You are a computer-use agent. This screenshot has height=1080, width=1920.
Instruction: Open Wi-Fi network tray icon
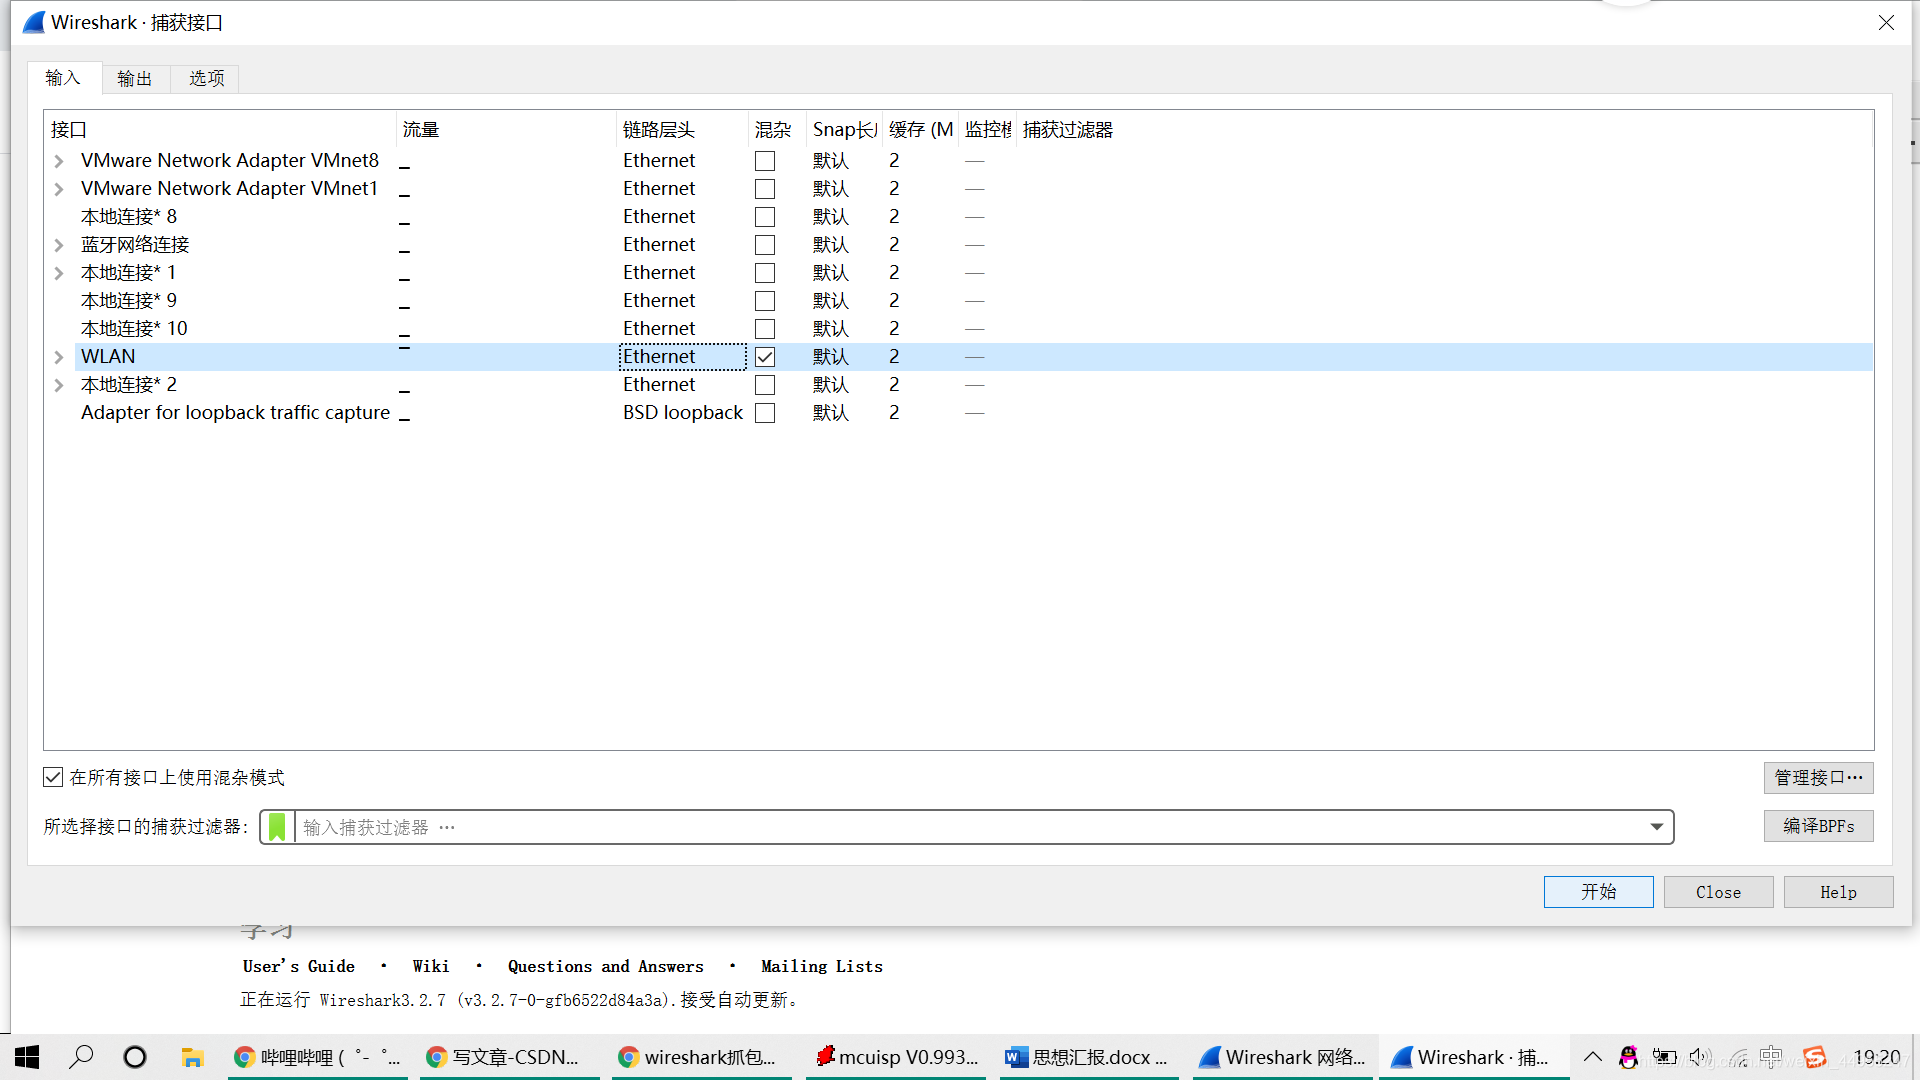click(1738, 1057)
